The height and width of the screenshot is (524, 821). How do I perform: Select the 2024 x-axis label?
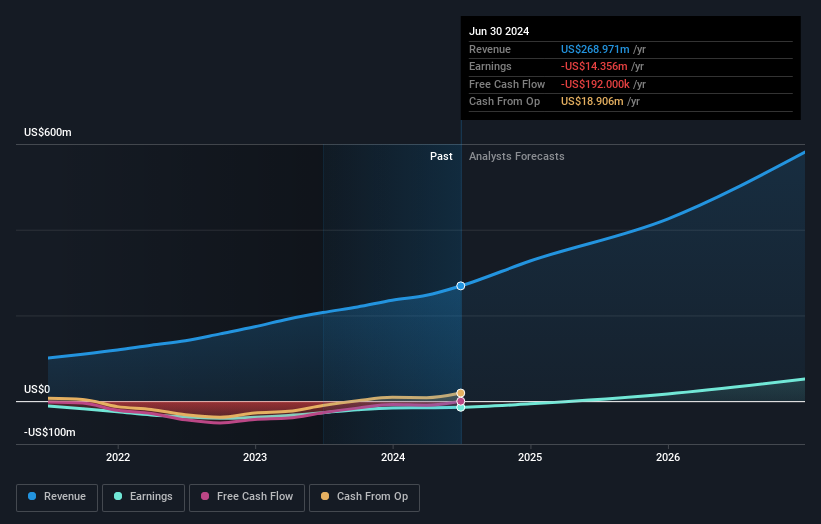[393, 457]
